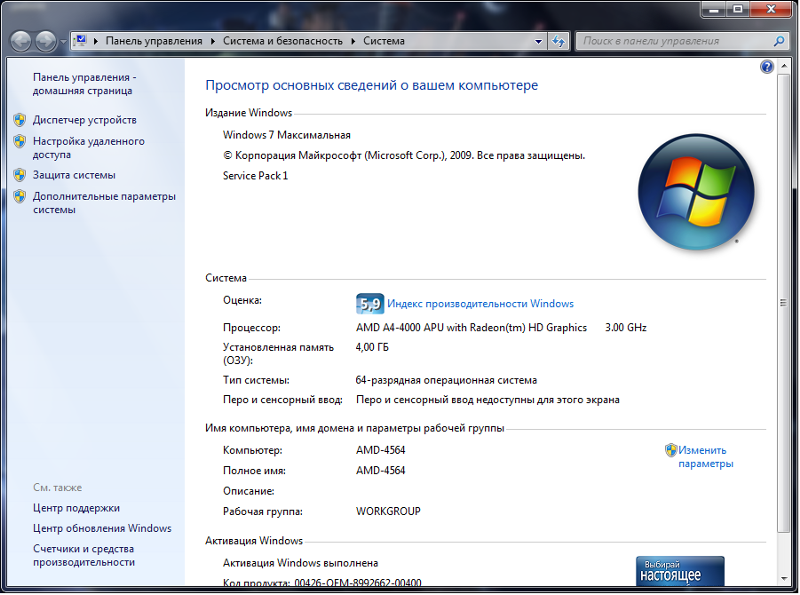Click shield icon next to Изменить параметры
The image size is (800, 595).
[x=670, y=450]
